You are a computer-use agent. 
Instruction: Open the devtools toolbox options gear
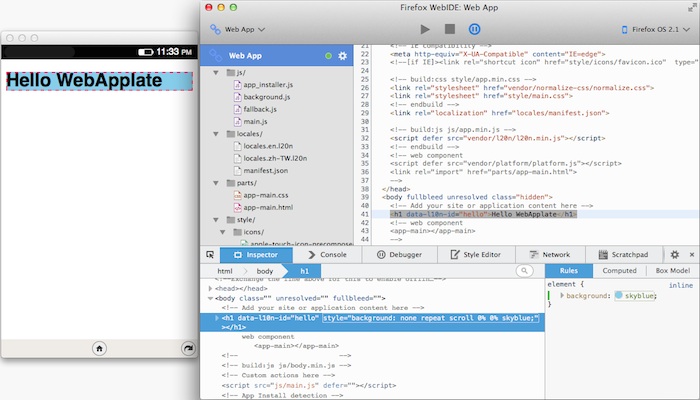tap(675, 255)
